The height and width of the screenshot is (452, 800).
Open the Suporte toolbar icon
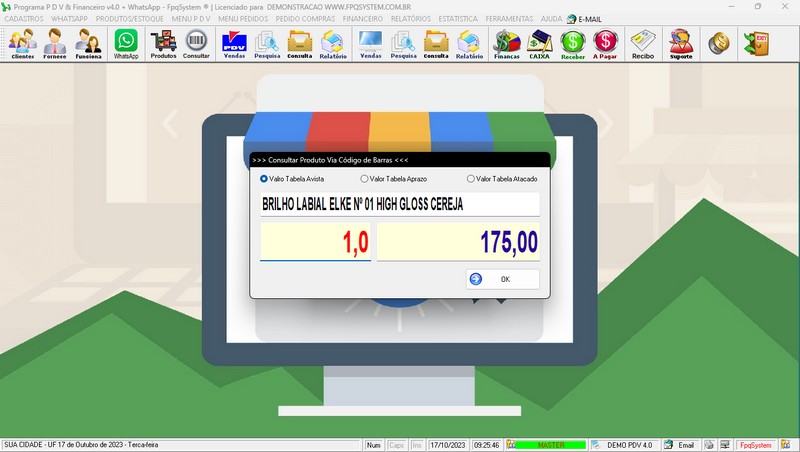(x=681, y=44)
